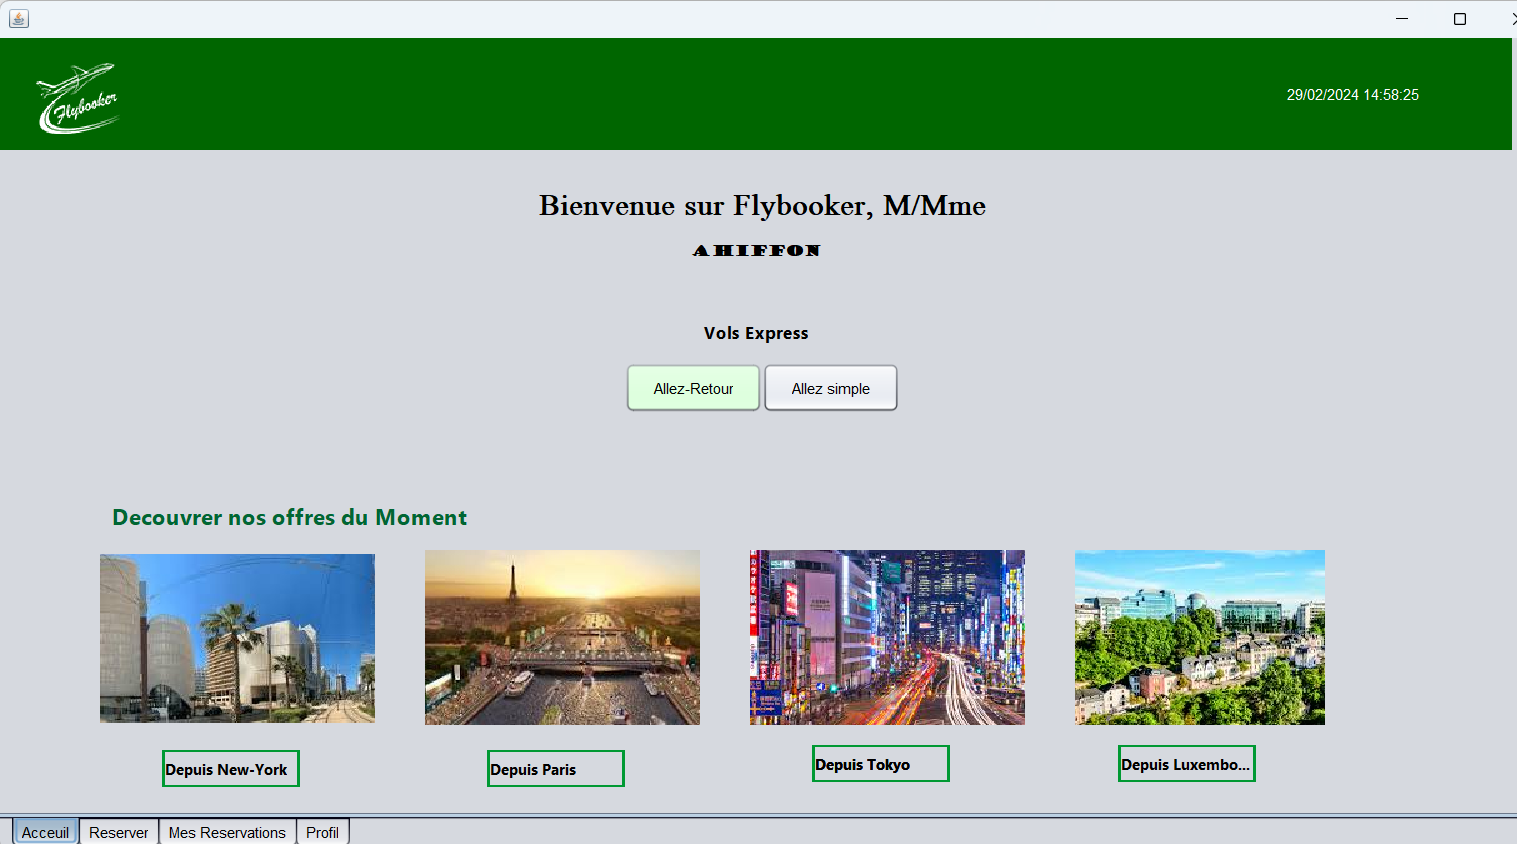Switch to the Acceuil tab
Image resolution: width=1517 pixels, height=844 pixels.
pos(45,831)
